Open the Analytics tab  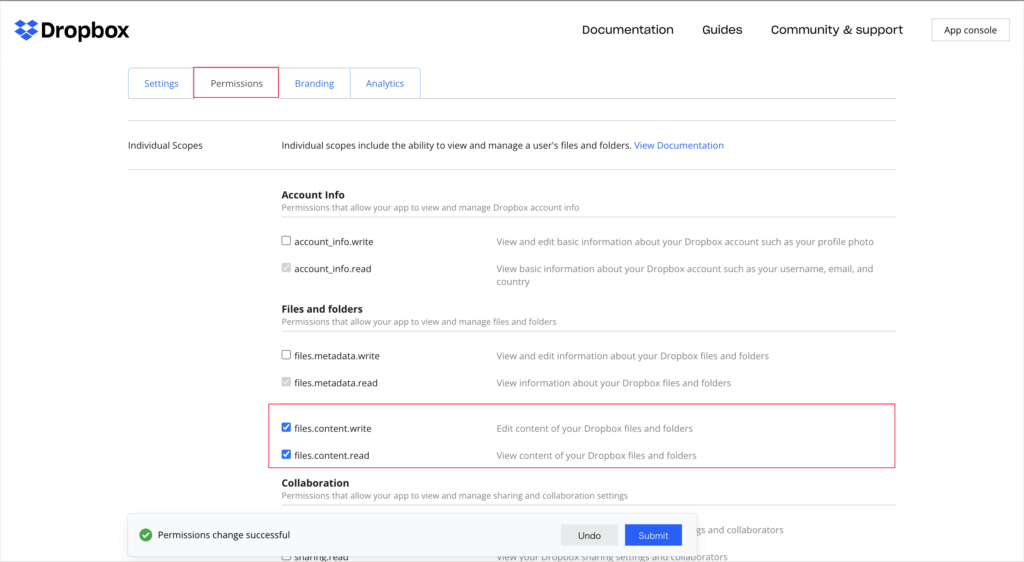385,84
